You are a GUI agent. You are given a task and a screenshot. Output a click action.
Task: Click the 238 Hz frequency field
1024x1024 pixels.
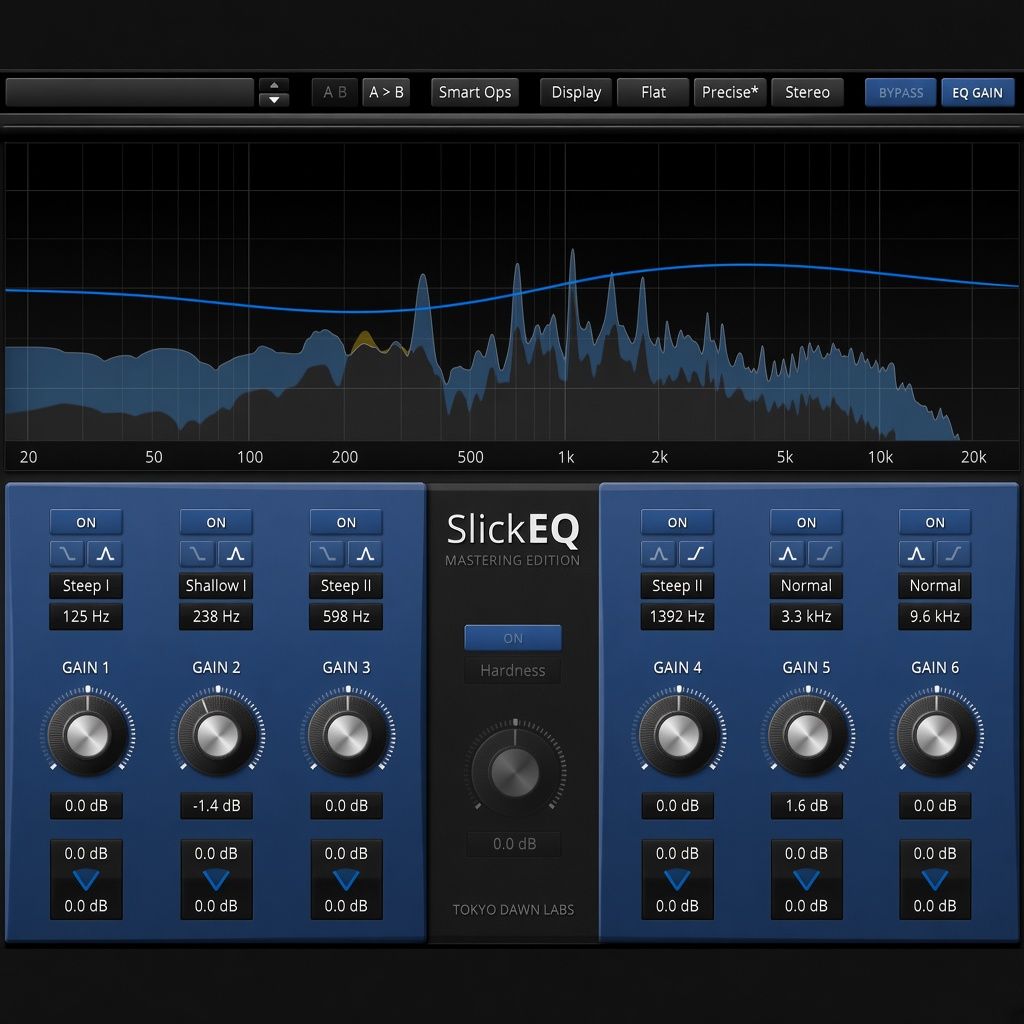[216, 616]
